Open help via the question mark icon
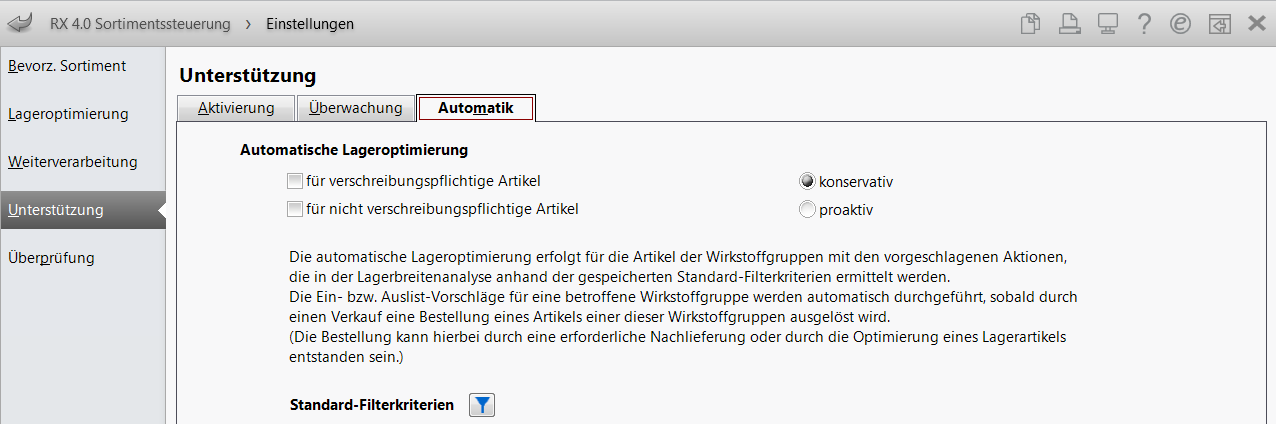 1144,23
